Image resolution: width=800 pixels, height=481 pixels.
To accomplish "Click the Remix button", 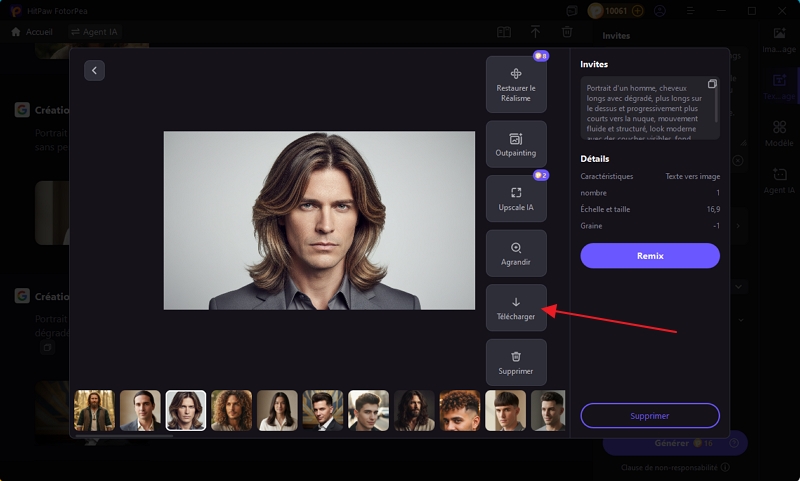I will coord(650,256).
